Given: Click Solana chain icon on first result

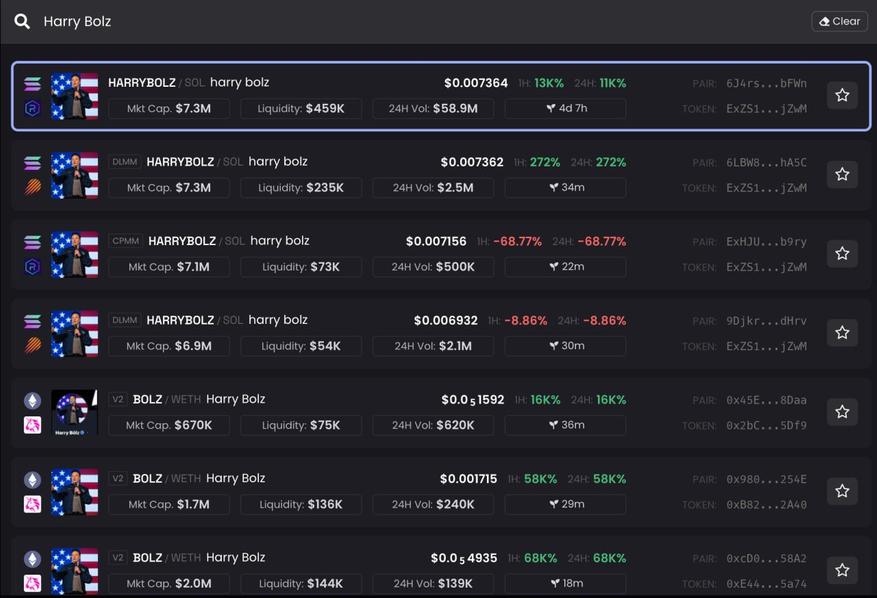Looking at the screenshot, I should (33, 84).
